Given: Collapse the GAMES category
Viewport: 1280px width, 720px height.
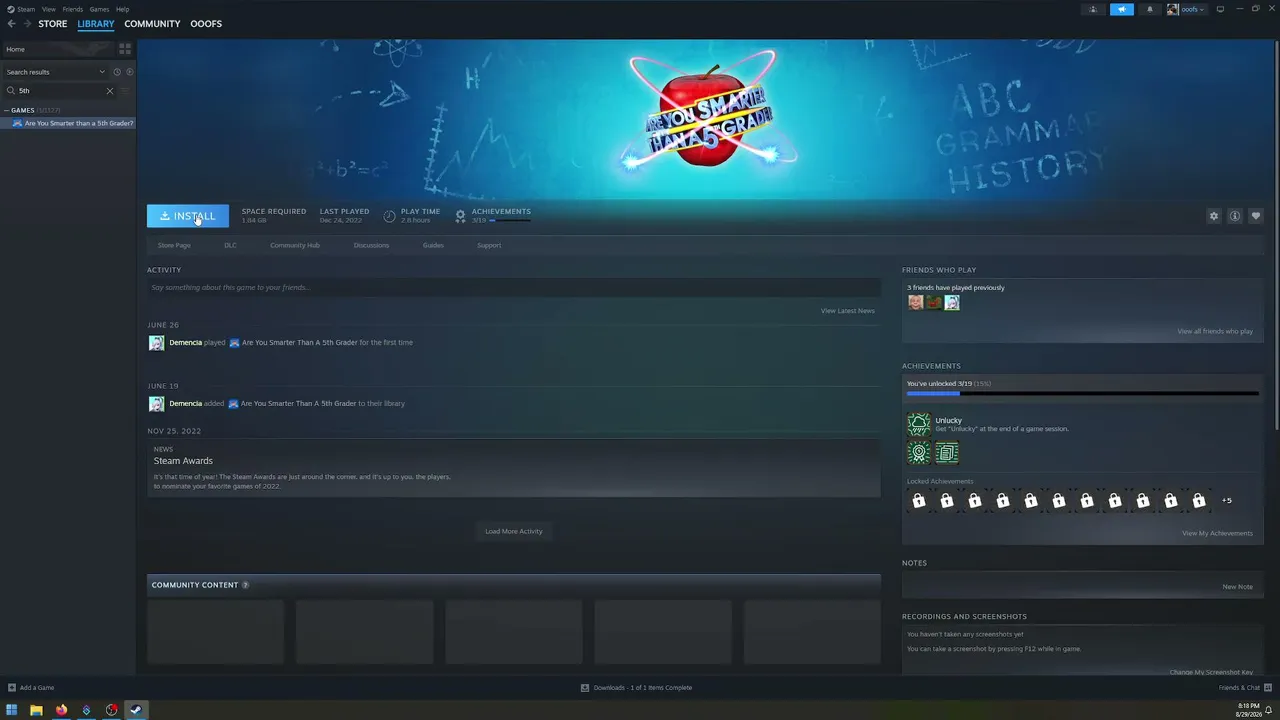Looking at the screenshot, I should (x=6, y=110).
